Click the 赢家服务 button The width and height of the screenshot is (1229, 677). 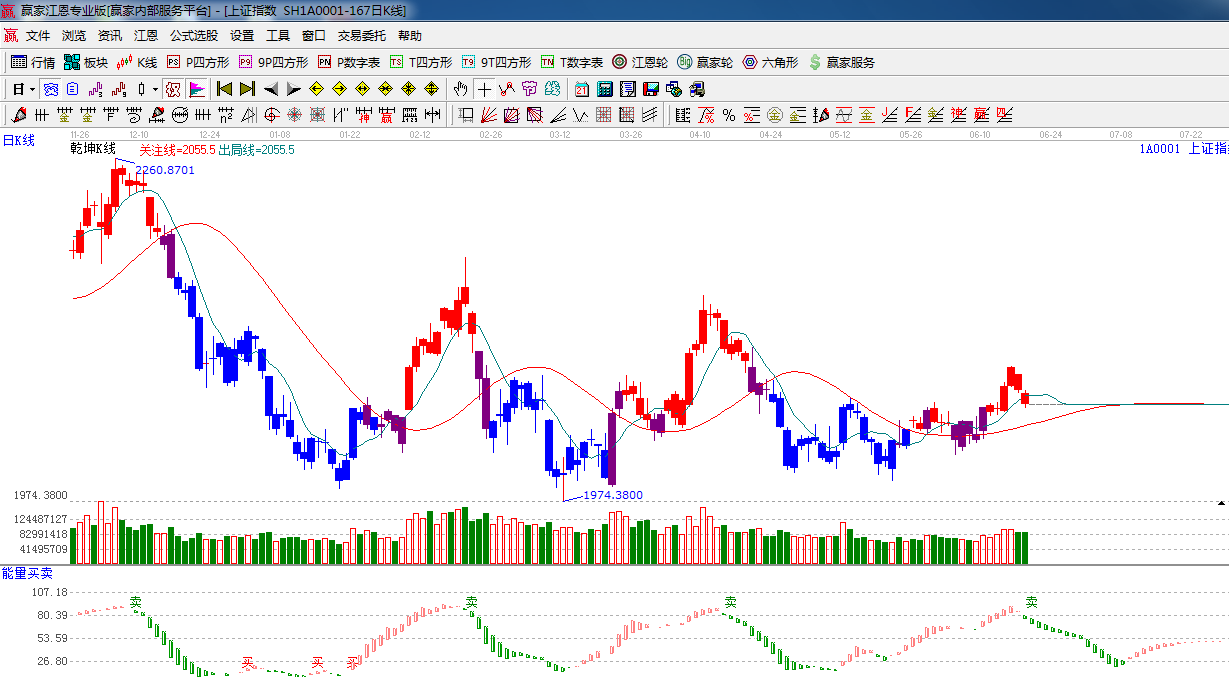coord(841,62)
